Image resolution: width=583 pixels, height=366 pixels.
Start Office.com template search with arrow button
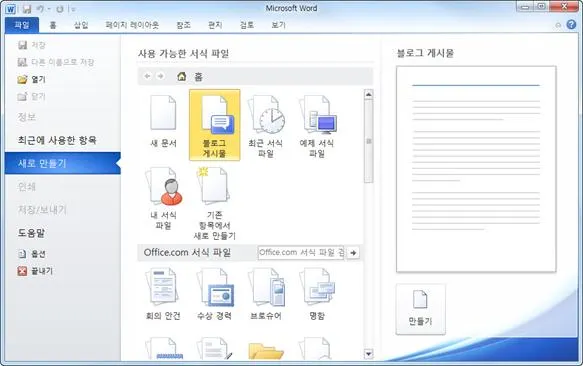(353, 253)
